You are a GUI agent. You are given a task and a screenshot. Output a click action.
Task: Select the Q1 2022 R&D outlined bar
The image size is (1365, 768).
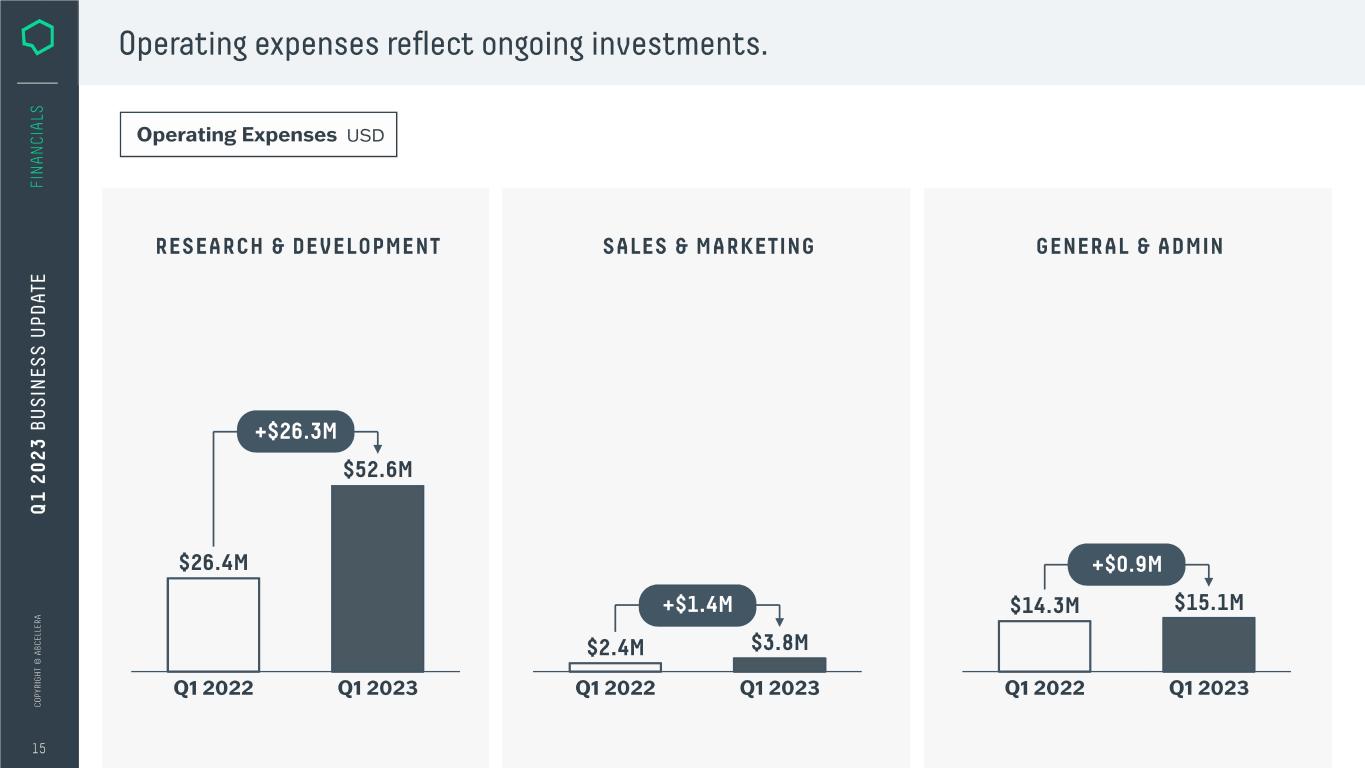[x=213, y=624]
